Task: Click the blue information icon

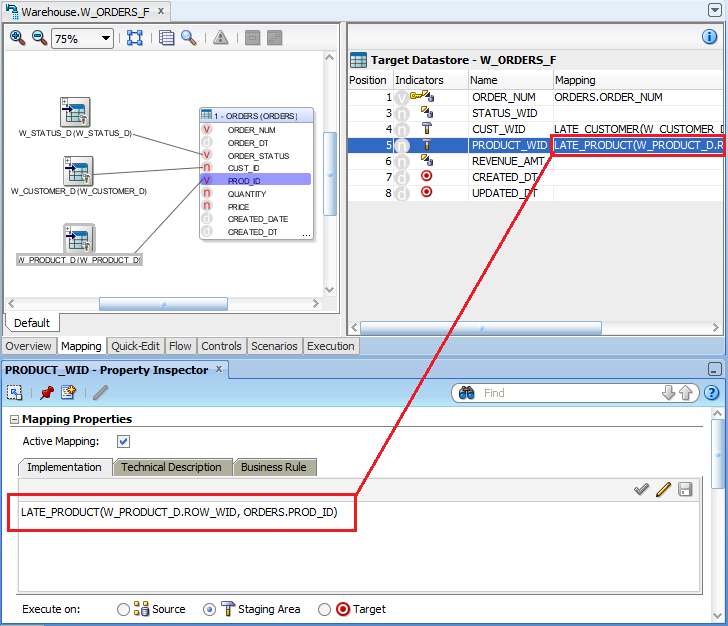Action: 709,36
